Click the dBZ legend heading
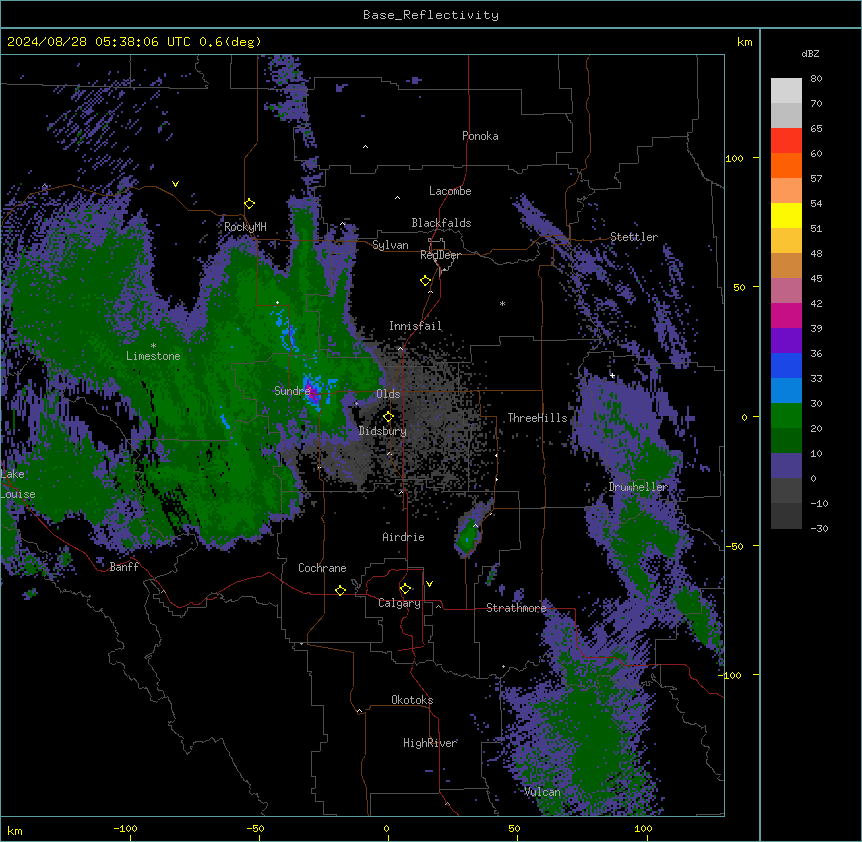 tap(810, 54)
